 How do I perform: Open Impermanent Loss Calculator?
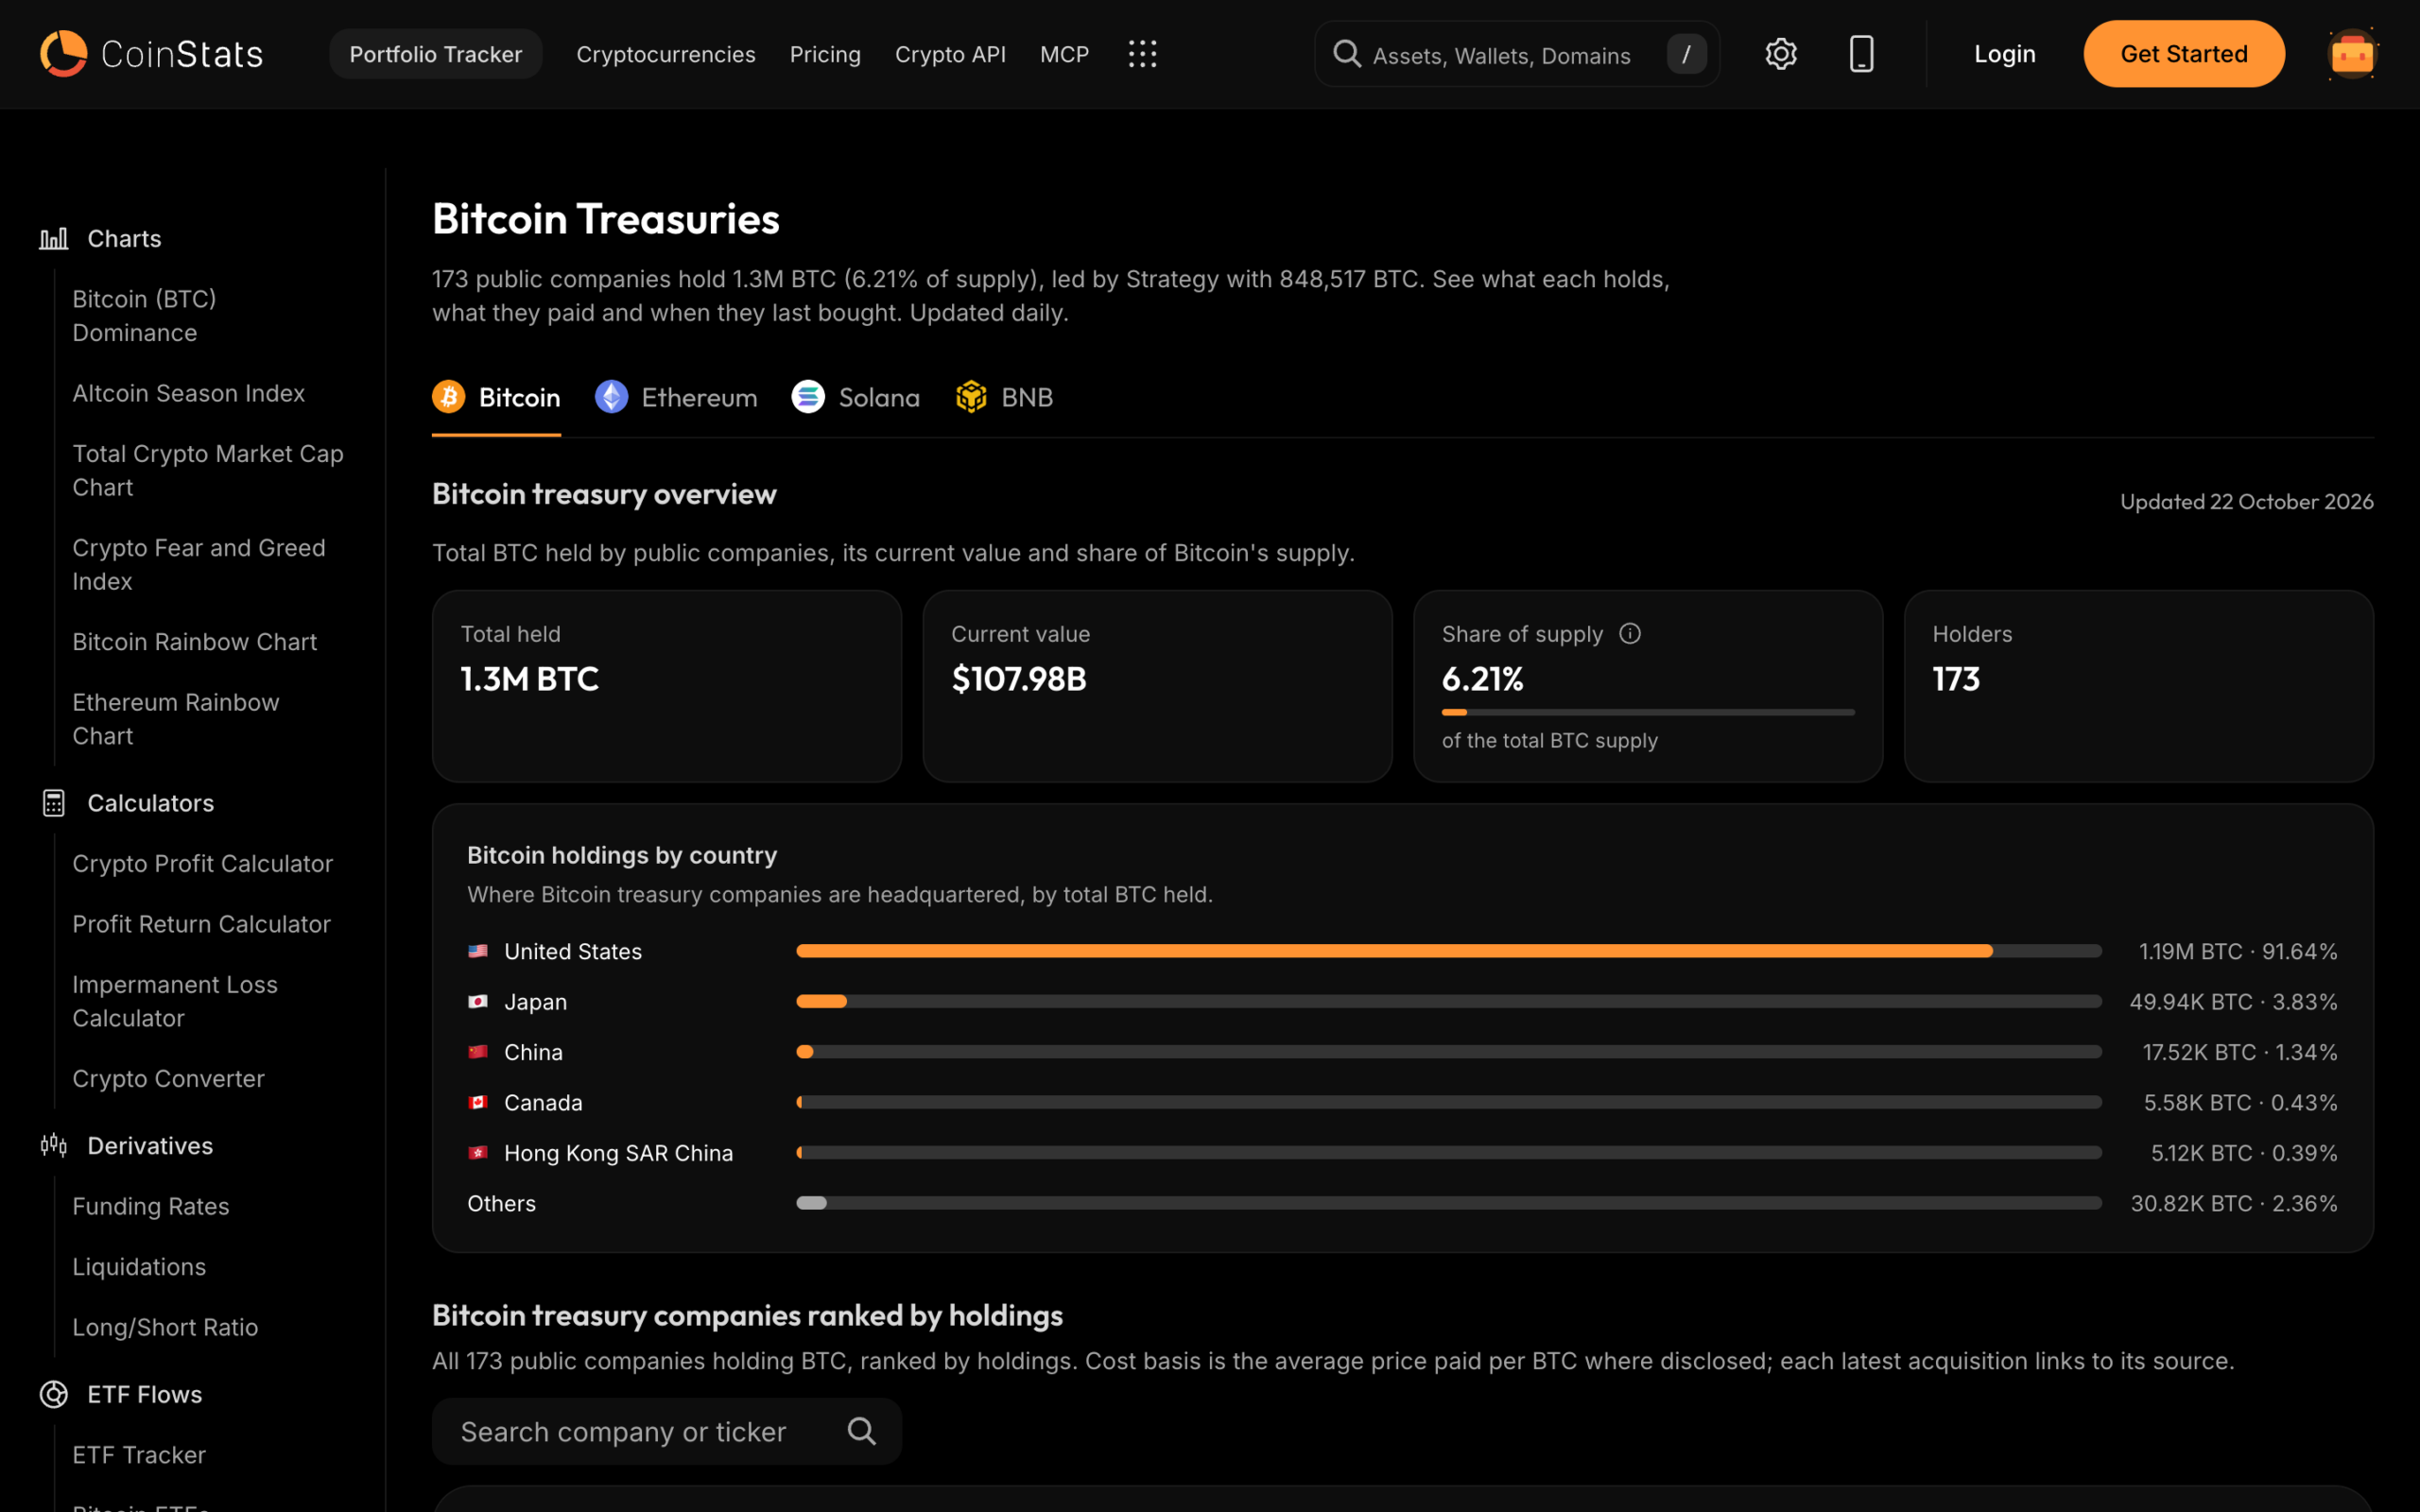(x=175, y=1001)
